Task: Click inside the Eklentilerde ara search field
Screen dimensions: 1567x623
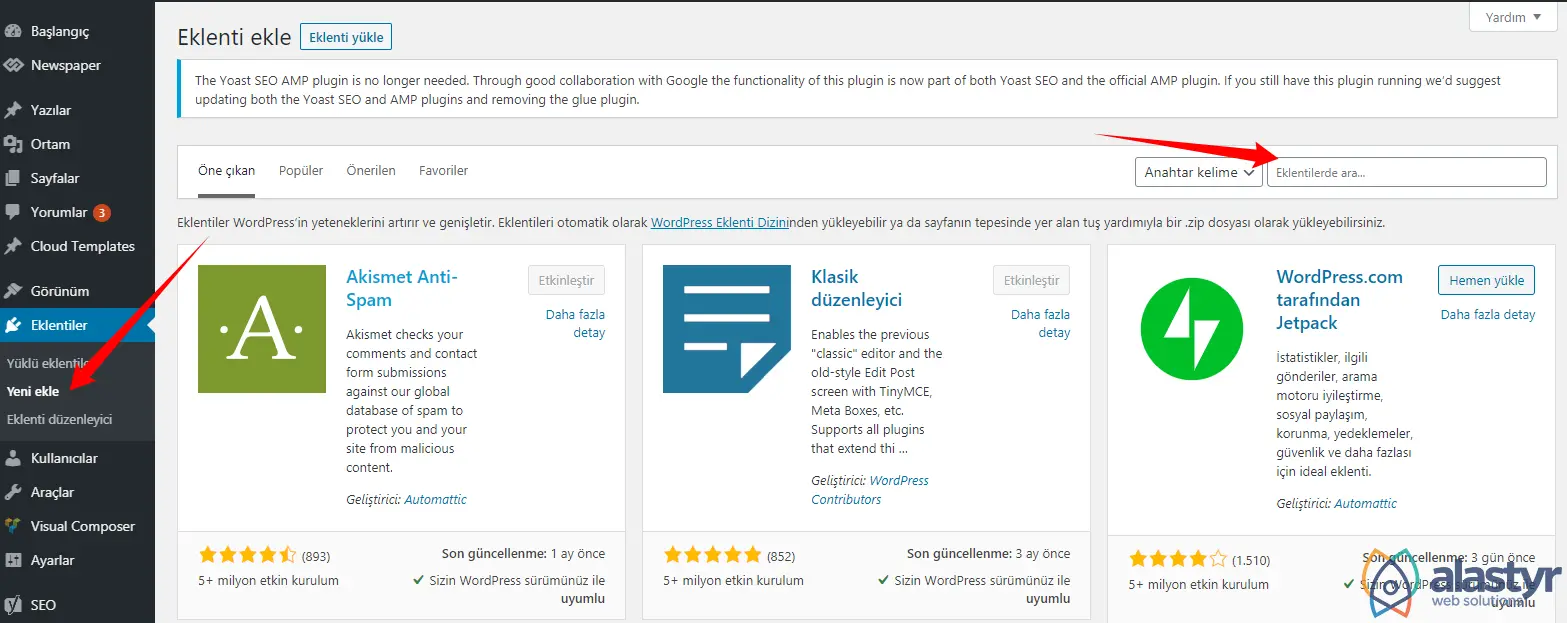Action: pyautogui.click(x=1405, y=171)
